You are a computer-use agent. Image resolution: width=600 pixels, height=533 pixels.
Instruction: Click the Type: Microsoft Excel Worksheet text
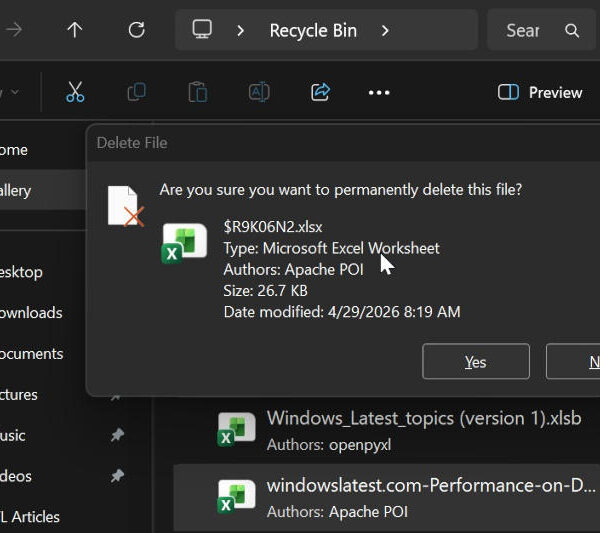pyautogui.click(x=331, y=248)
